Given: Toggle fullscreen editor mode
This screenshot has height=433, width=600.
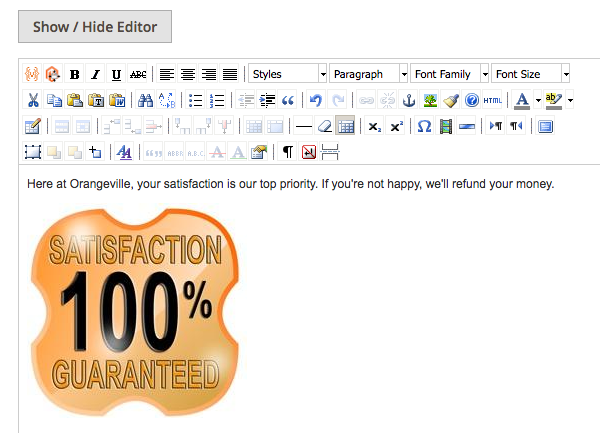Looking at the screenshot, I should tap(545, 126).
